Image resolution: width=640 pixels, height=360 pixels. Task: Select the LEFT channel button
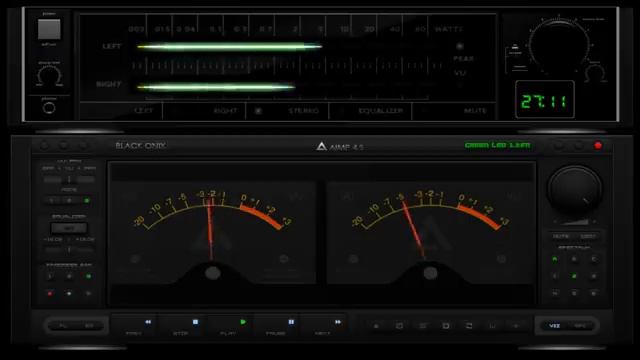point(121,111)
